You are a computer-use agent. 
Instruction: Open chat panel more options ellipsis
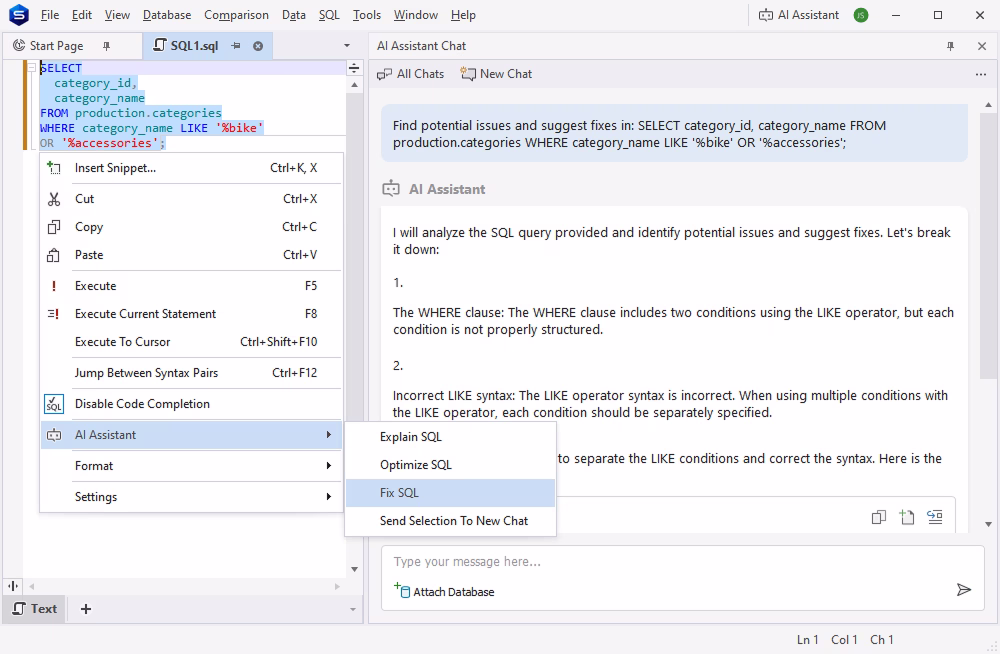pos(981,75)
